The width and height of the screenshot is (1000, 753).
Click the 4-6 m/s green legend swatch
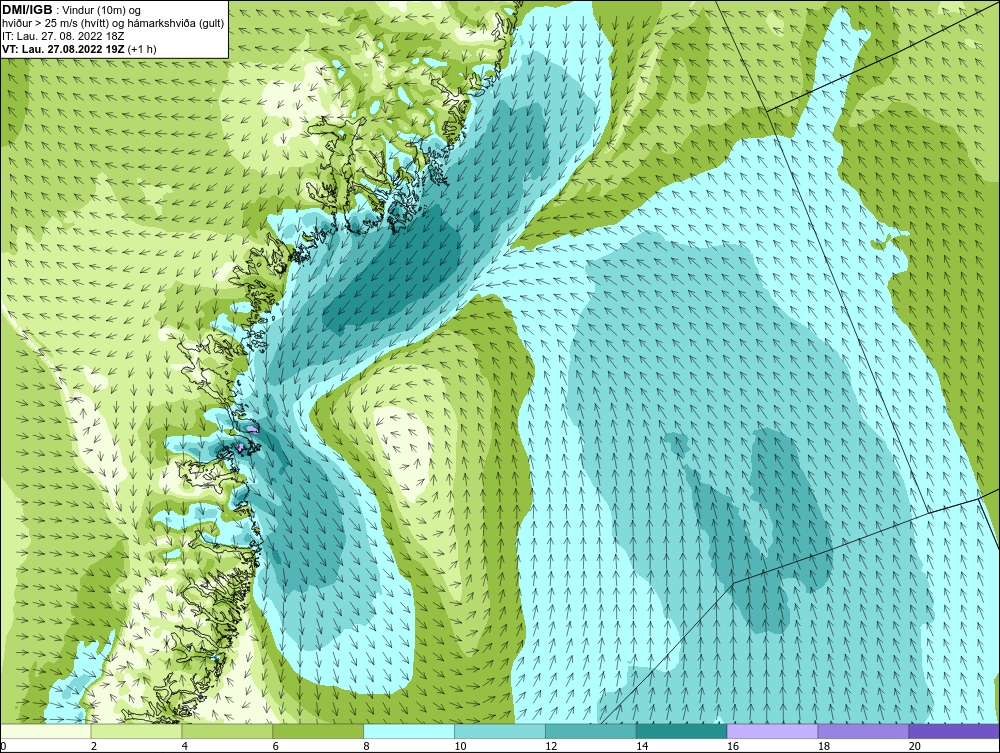pos(227,731)
